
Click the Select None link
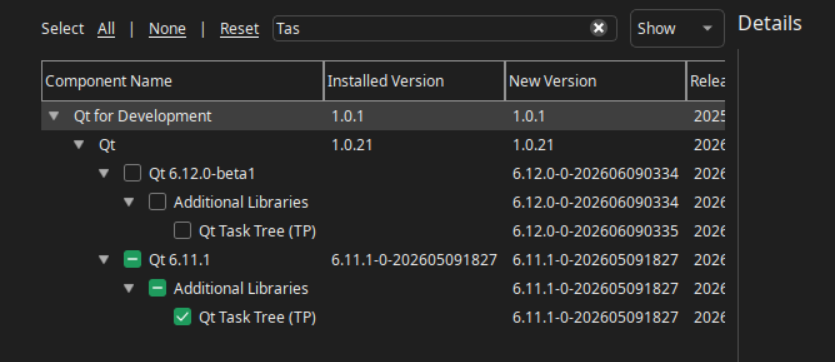pos(167,29)
